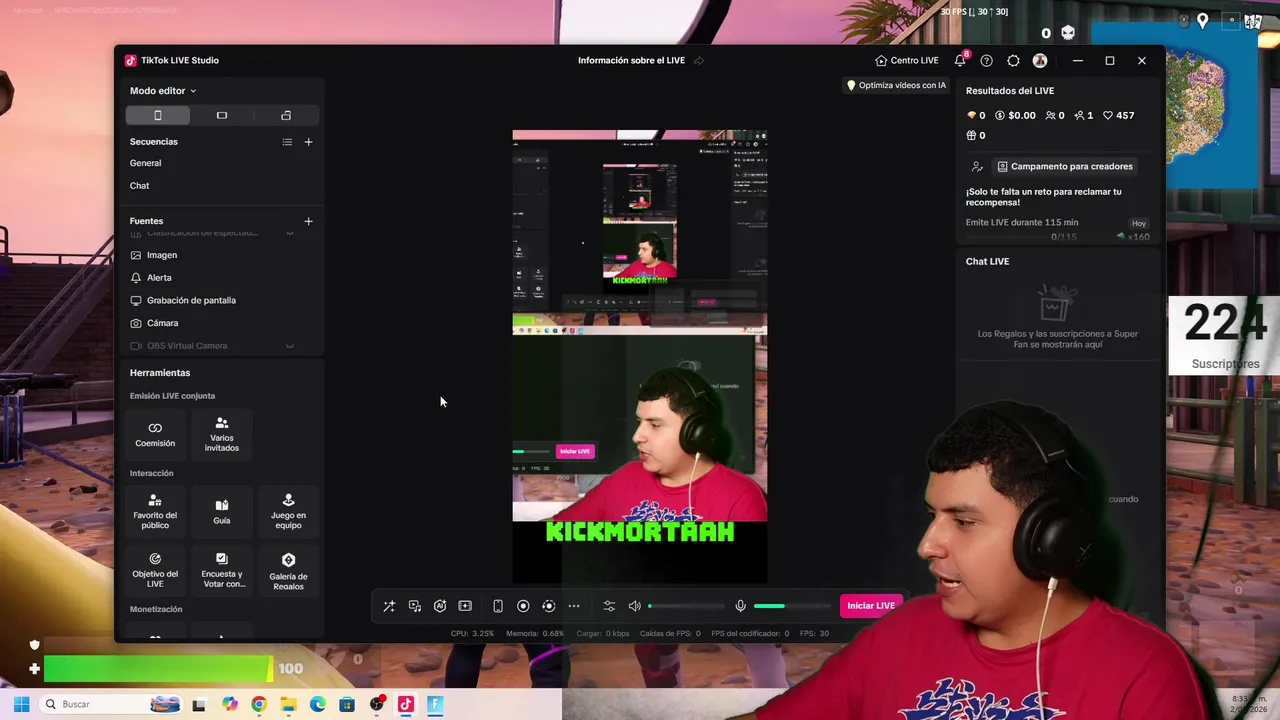This screenshot has height=720, width=1280.
Task: Select the landscape layout tab
Action: point(222,115)
